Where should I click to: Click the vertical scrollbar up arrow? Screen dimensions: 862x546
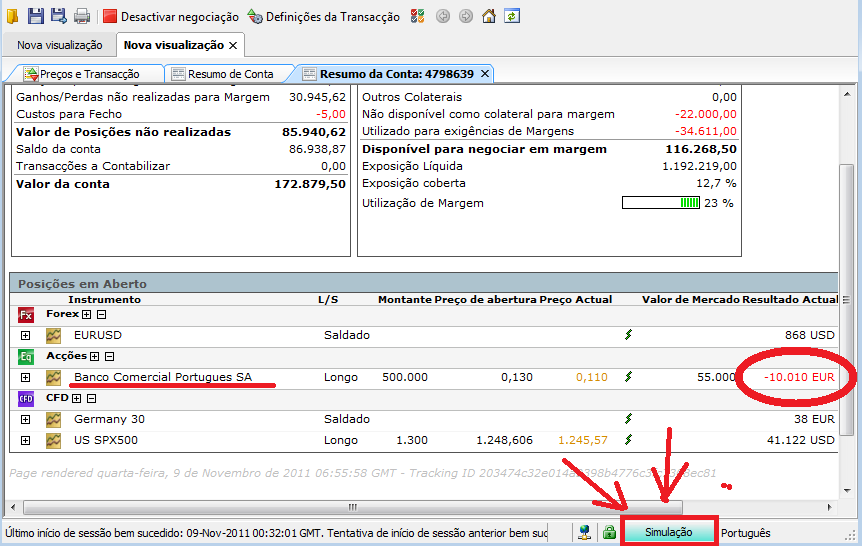pos(847,95)
